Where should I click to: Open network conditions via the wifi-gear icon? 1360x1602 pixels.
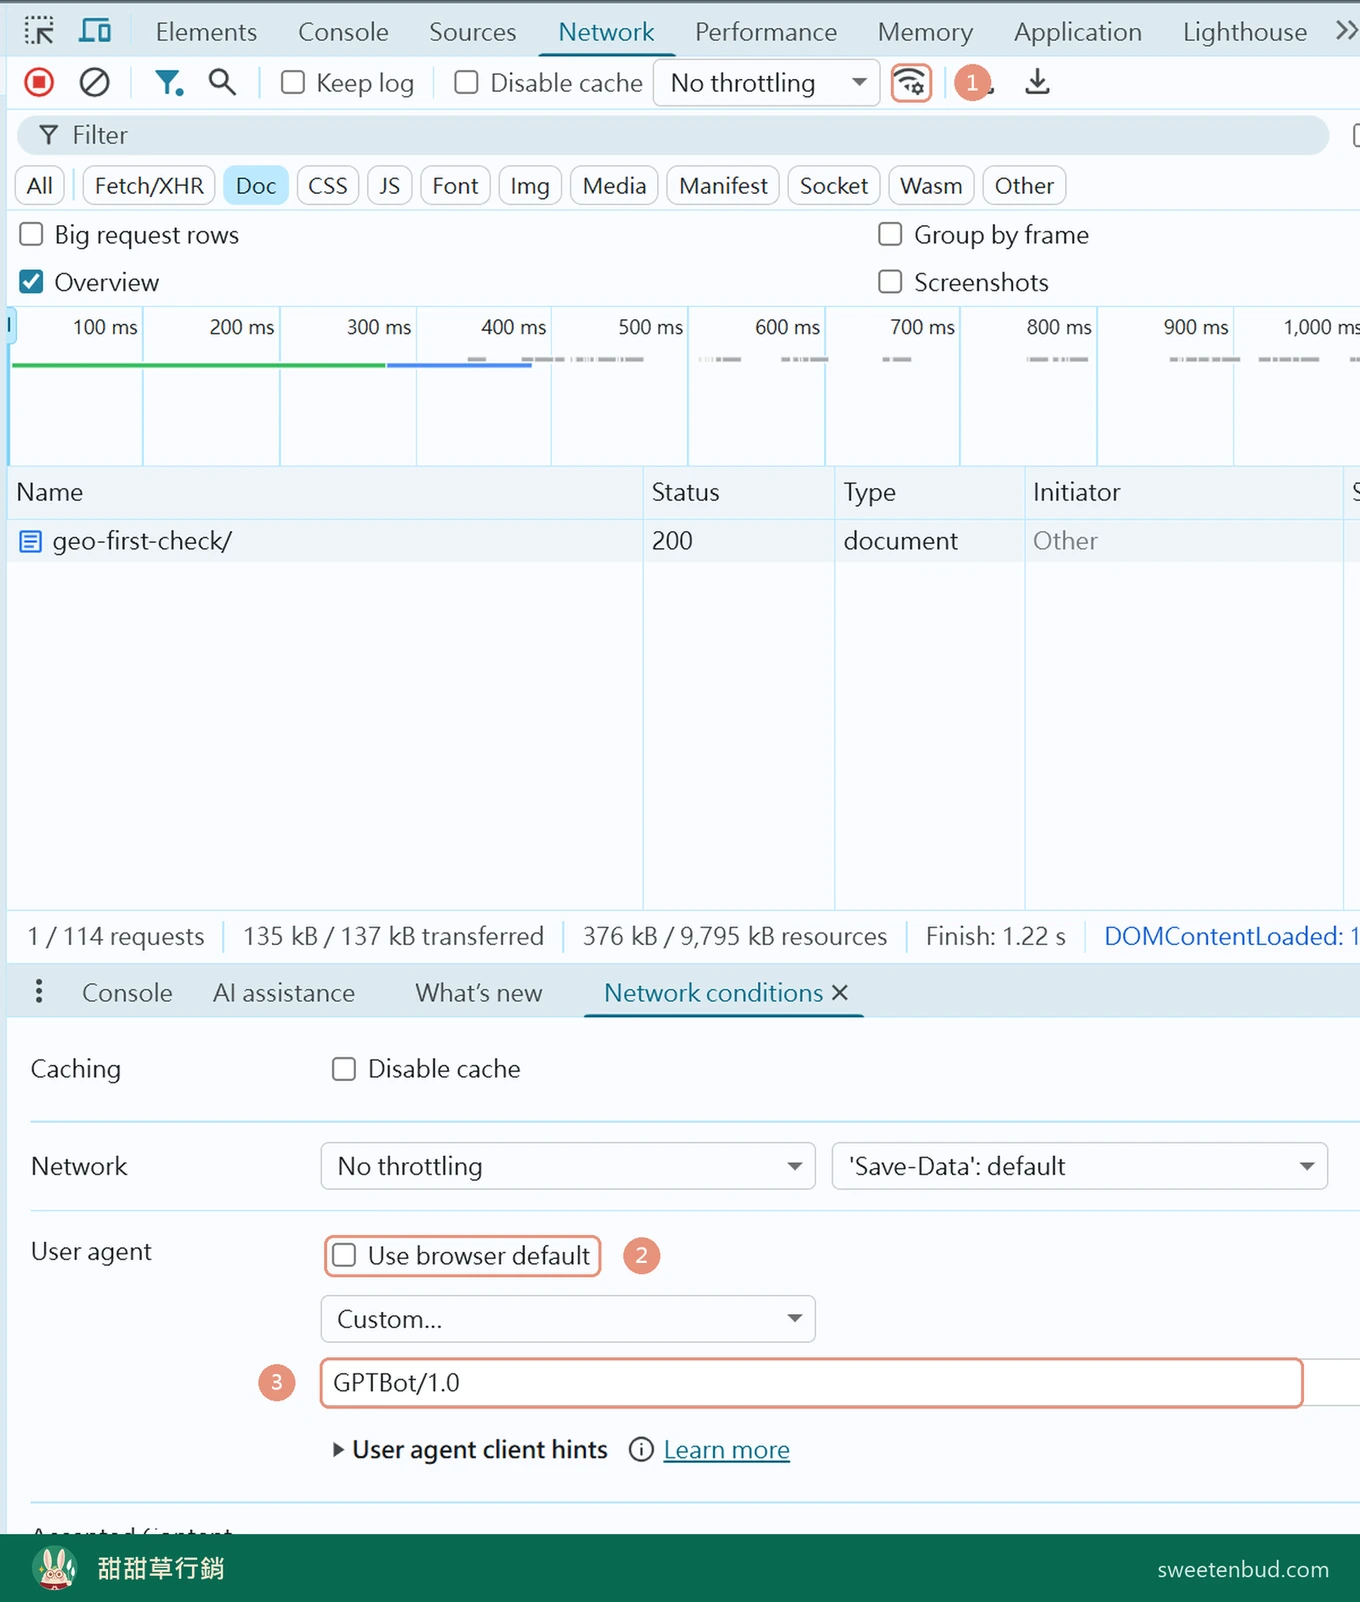911,83
